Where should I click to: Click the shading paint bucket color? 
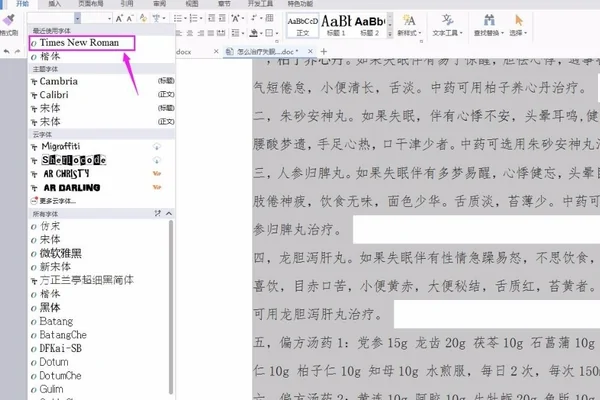[x=254, y=33]
